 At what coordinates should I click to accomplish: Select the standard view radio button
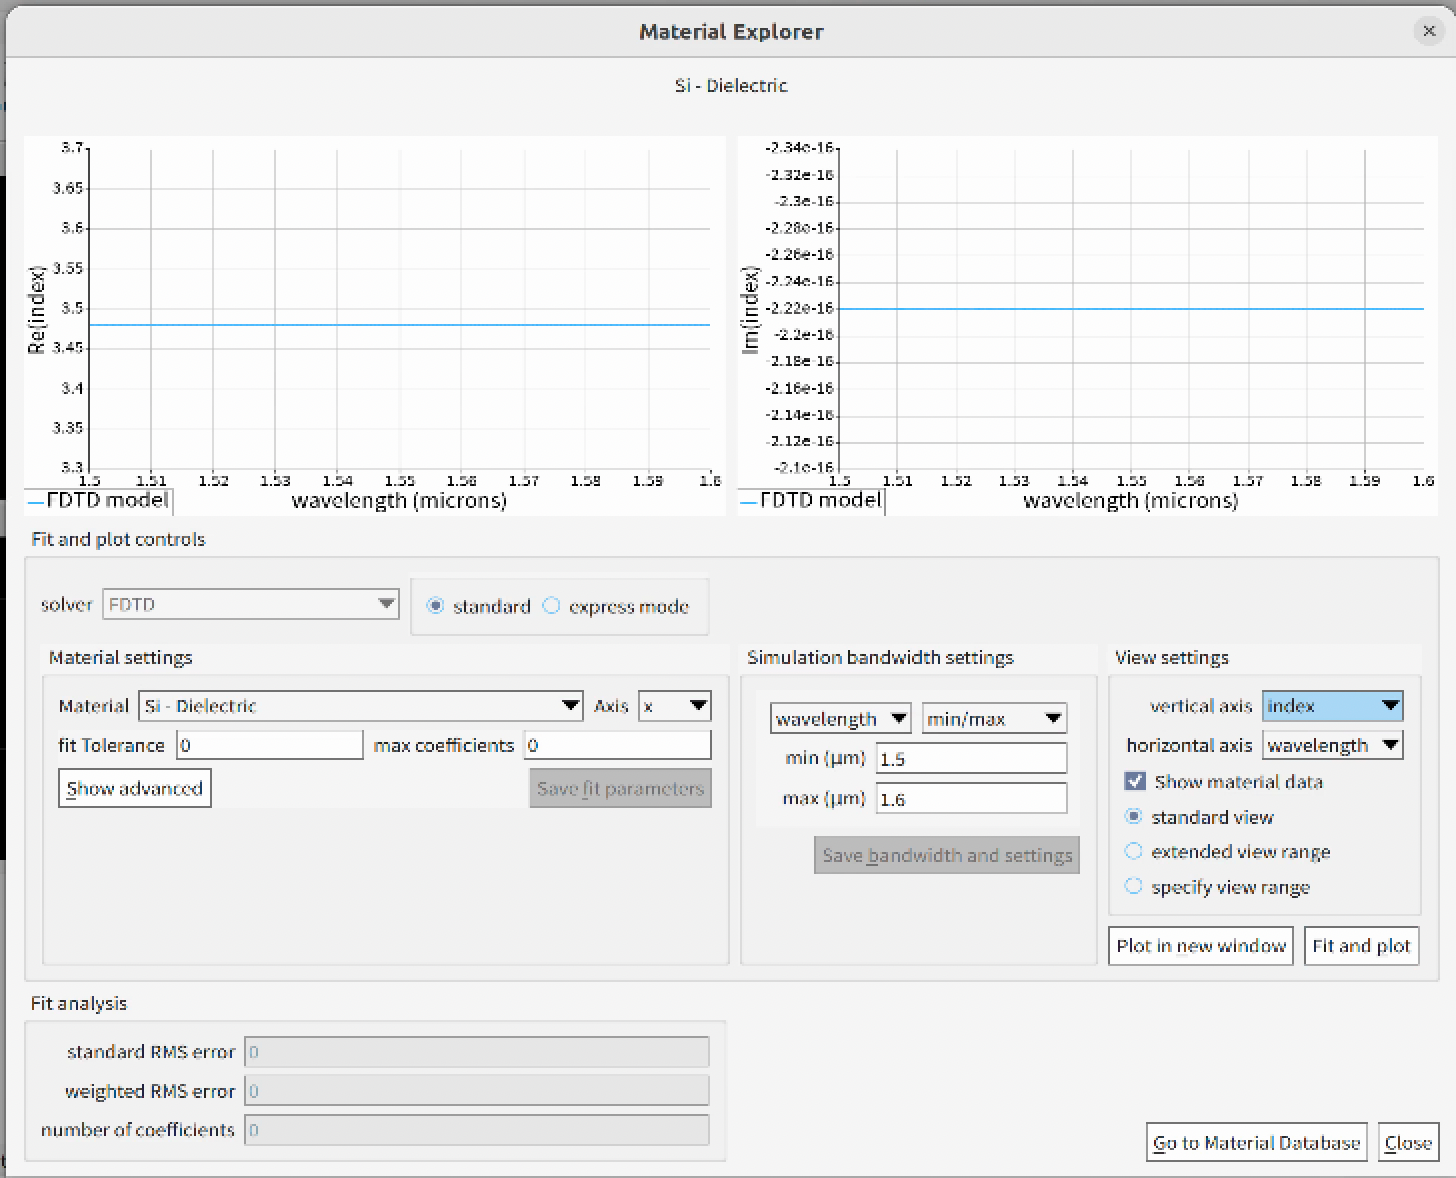point(1134,817)
